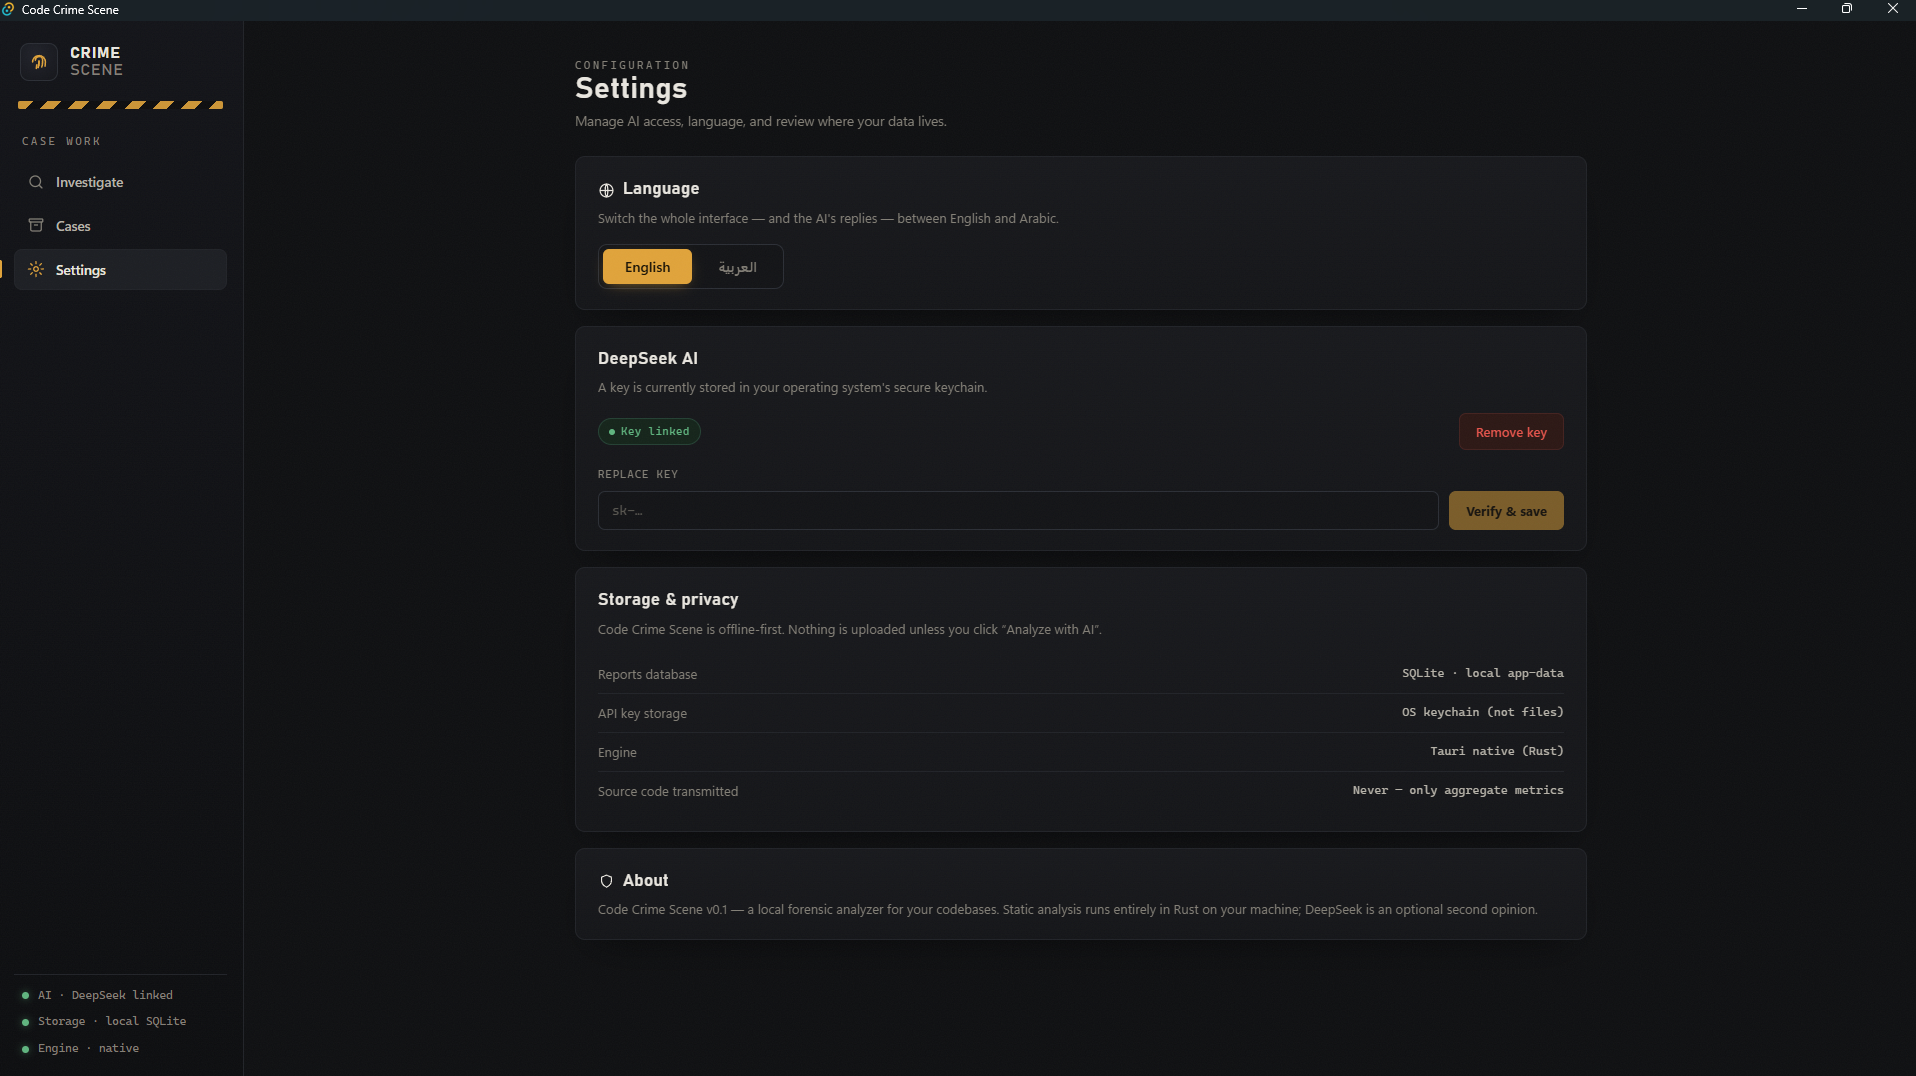1916x1076 pixels.
Task: Click the Investigate magnifier icon
Action: point(36,182)
